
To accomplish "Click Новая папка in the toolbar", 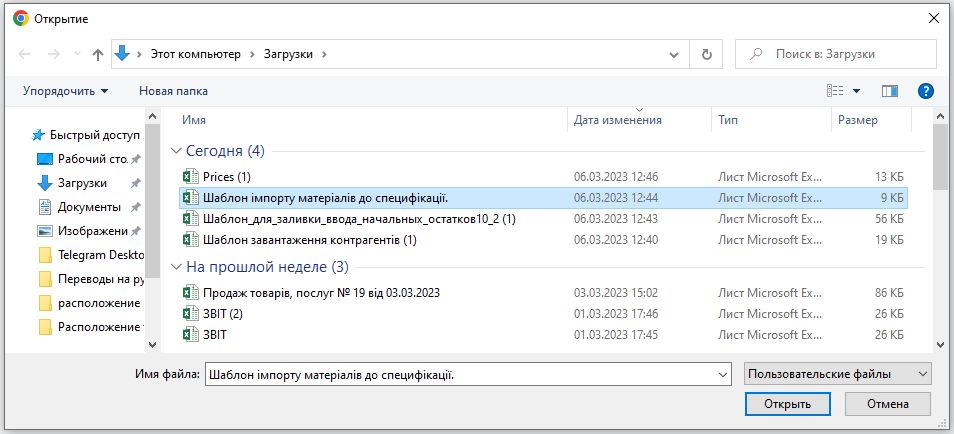I will click(x=173, y=91).
